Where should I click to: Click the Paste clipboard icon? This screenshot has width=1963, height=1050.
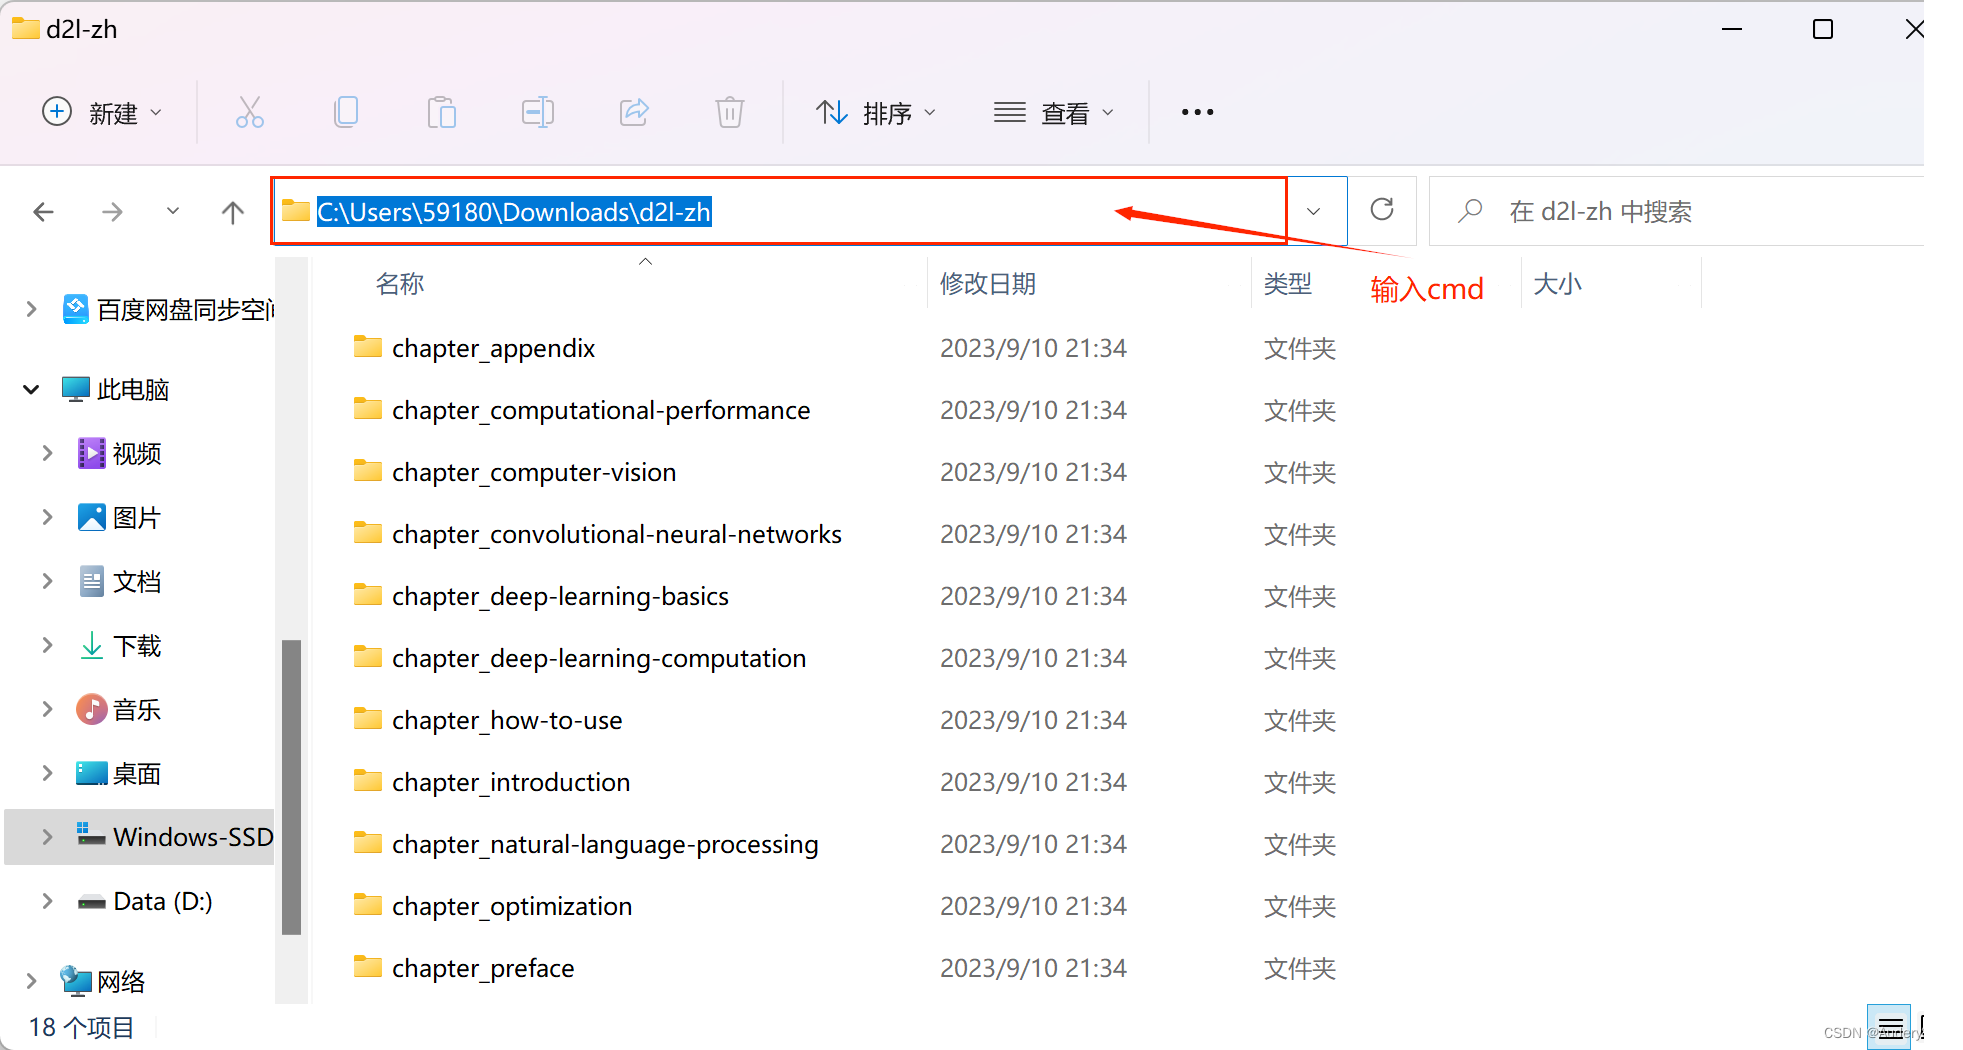441,112
